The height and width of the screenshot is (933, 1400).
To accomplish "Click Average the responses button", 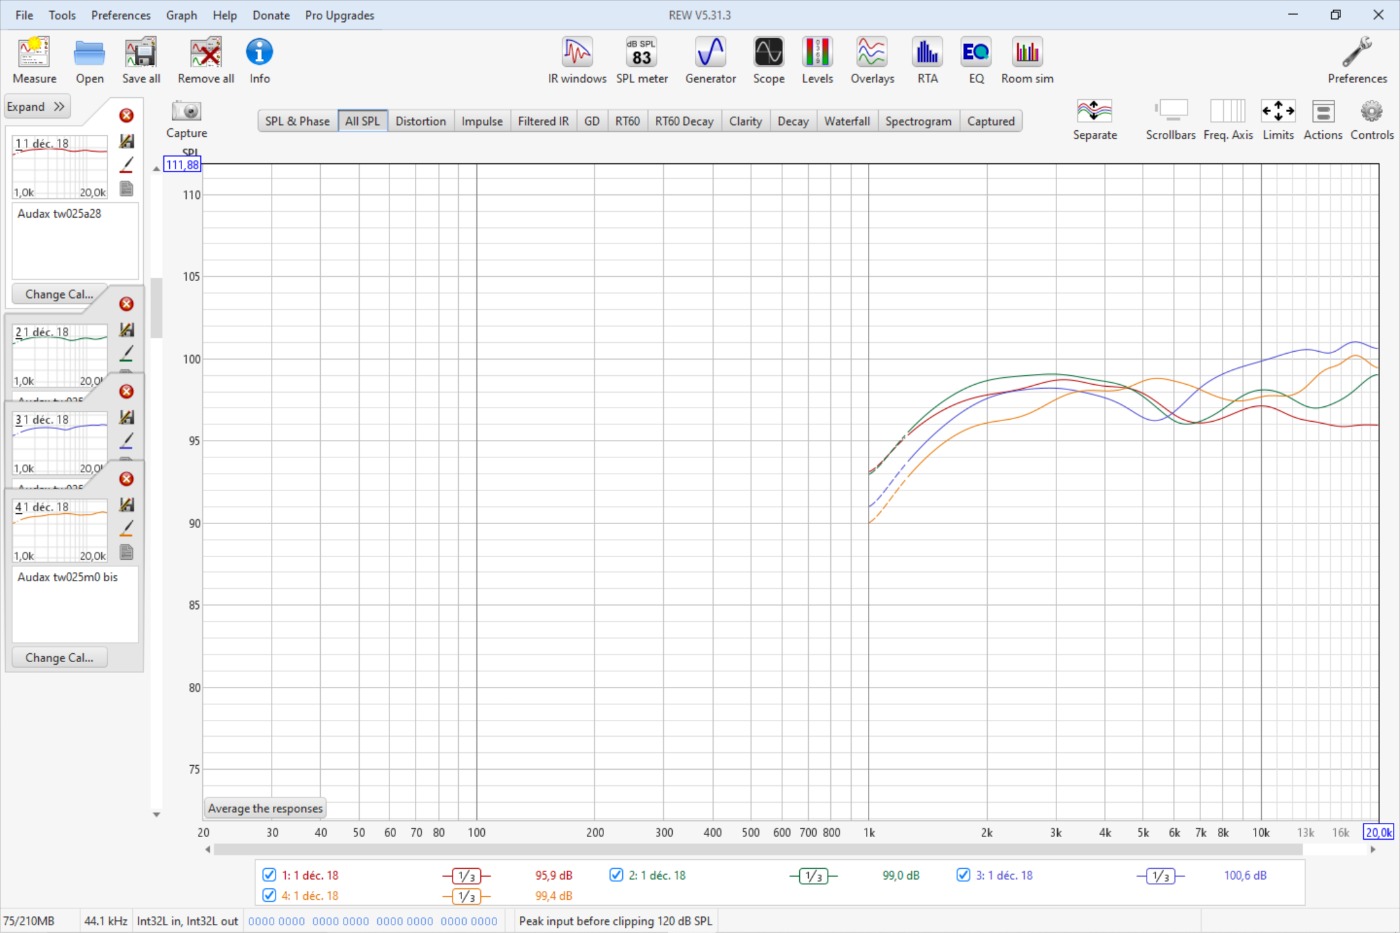I will pyautogui.click(x=265, y=809).
